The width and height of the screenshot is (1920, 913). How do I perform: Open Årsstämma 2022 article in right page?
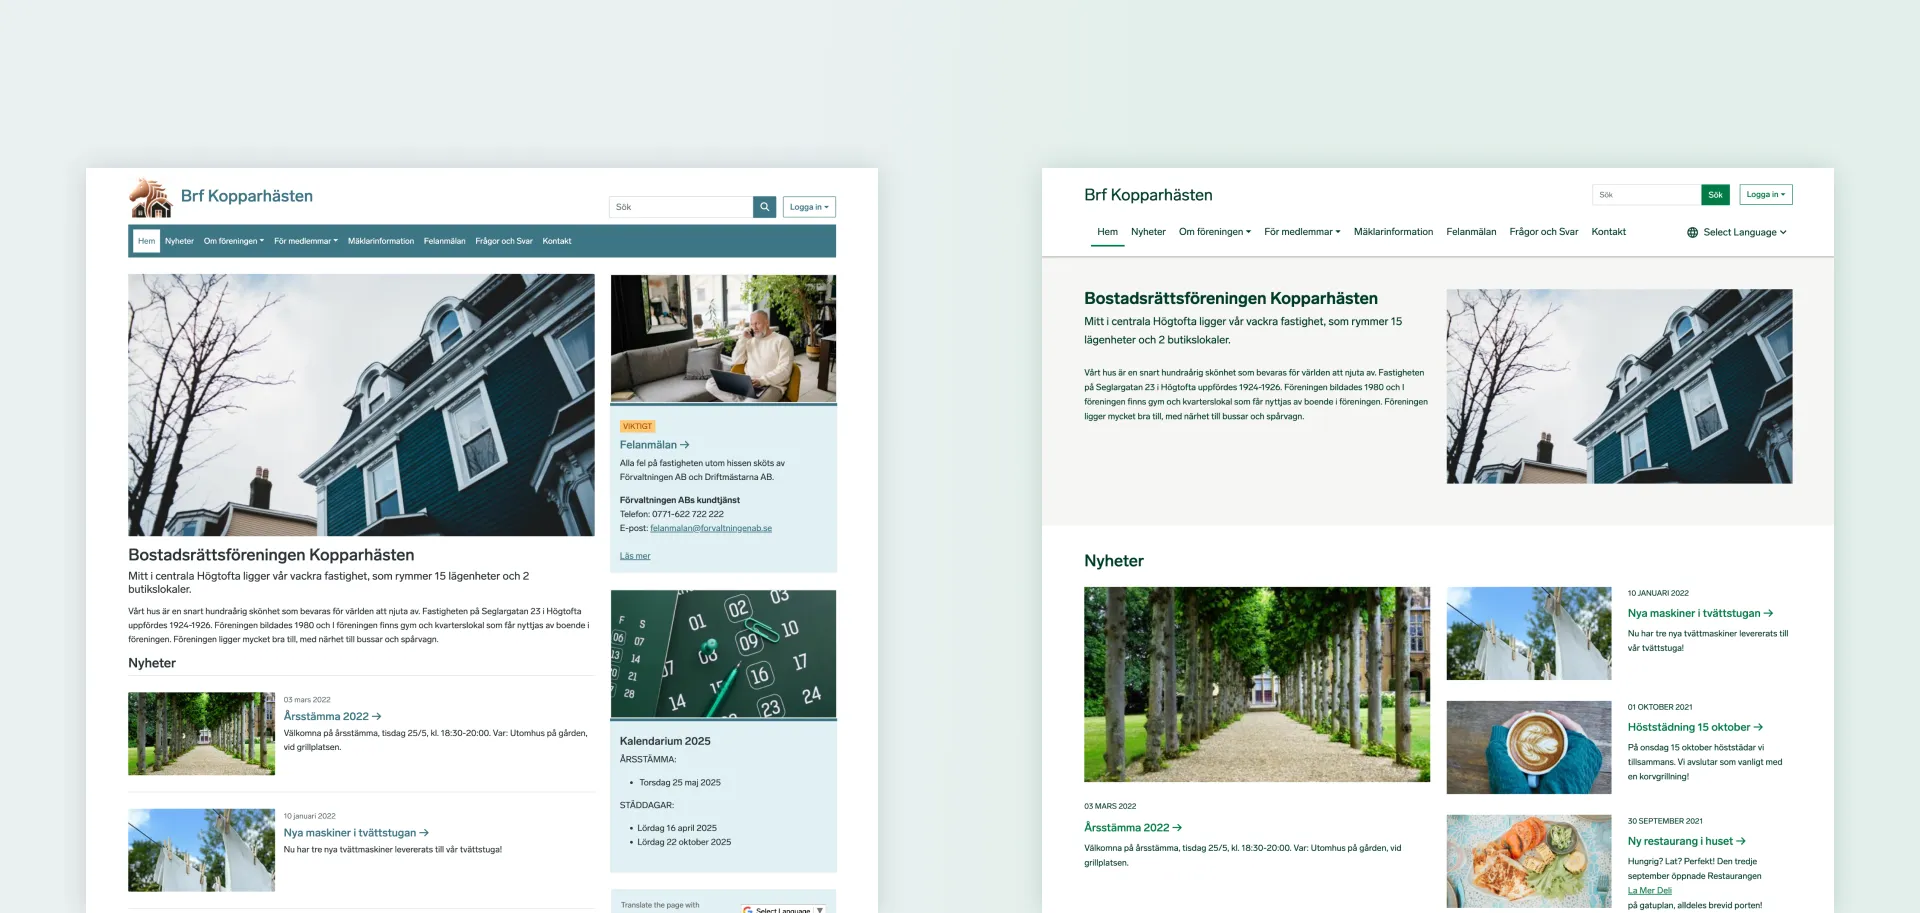[1133, 828]
